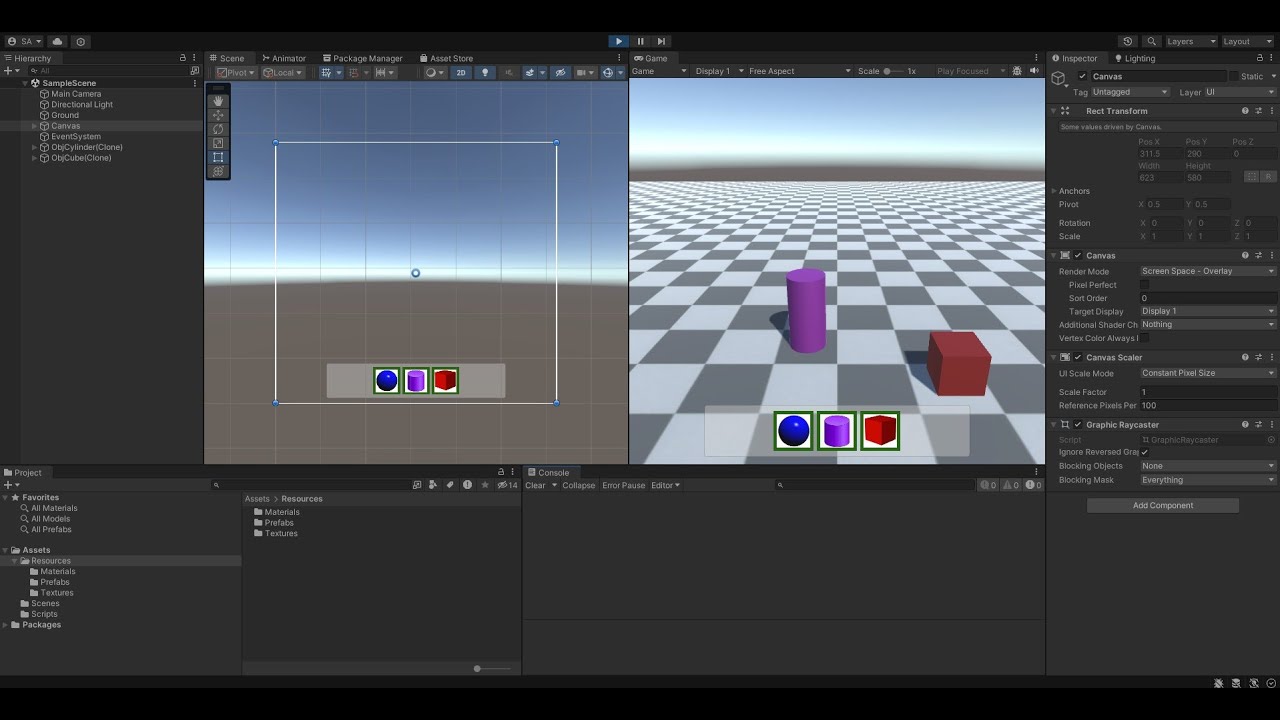Viewport: 1280px width, 720px height.
Task: Open UI Scale Mode dropdown
Action: pyautogui.click(x=1208, y=373)
